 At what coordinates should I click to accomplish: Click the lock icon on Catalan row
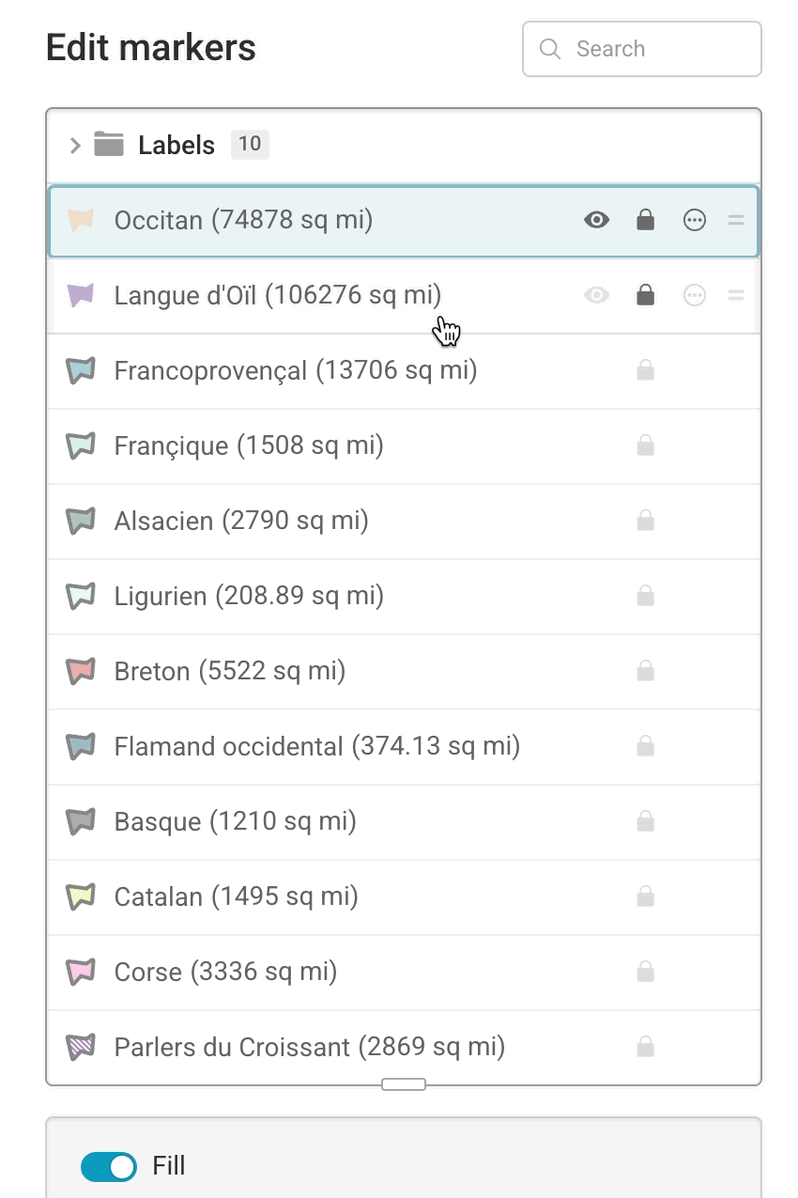(645, 896)
